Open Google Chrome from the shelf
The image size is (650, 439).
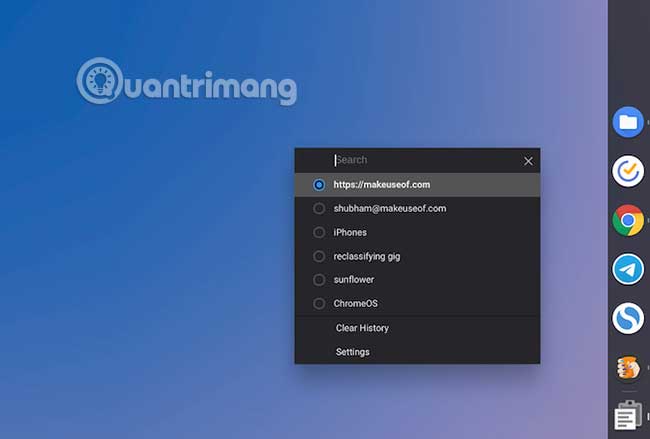[x=628, y=220]
